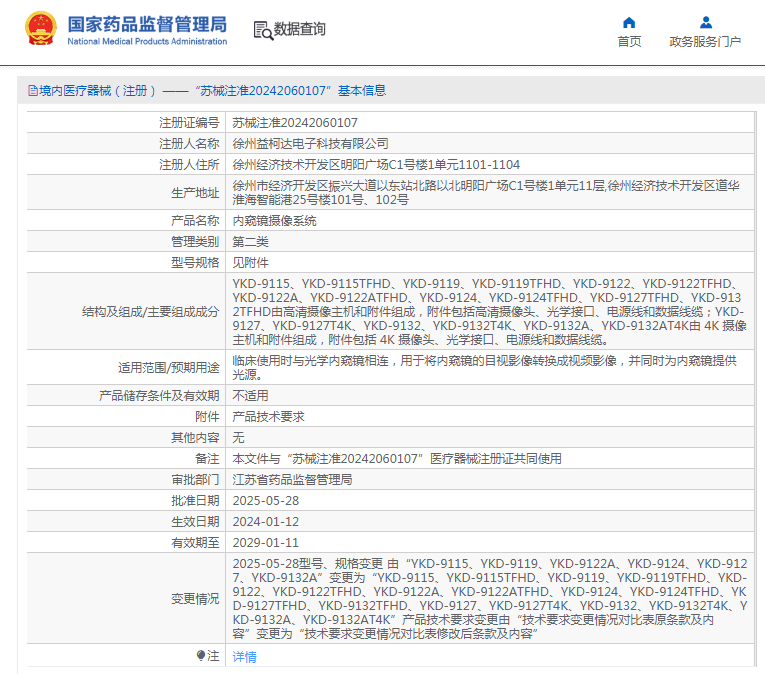Click the national emblem logo

click(41, 29)
